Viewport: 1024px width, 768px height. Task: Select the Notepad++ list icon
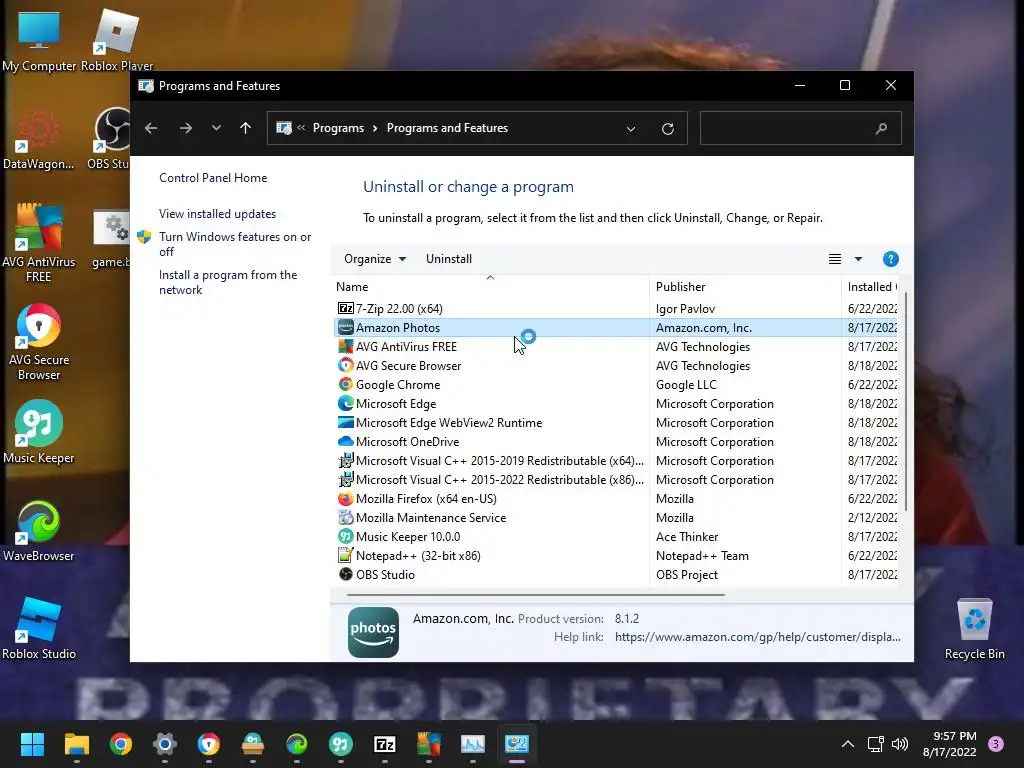point(345,555)
